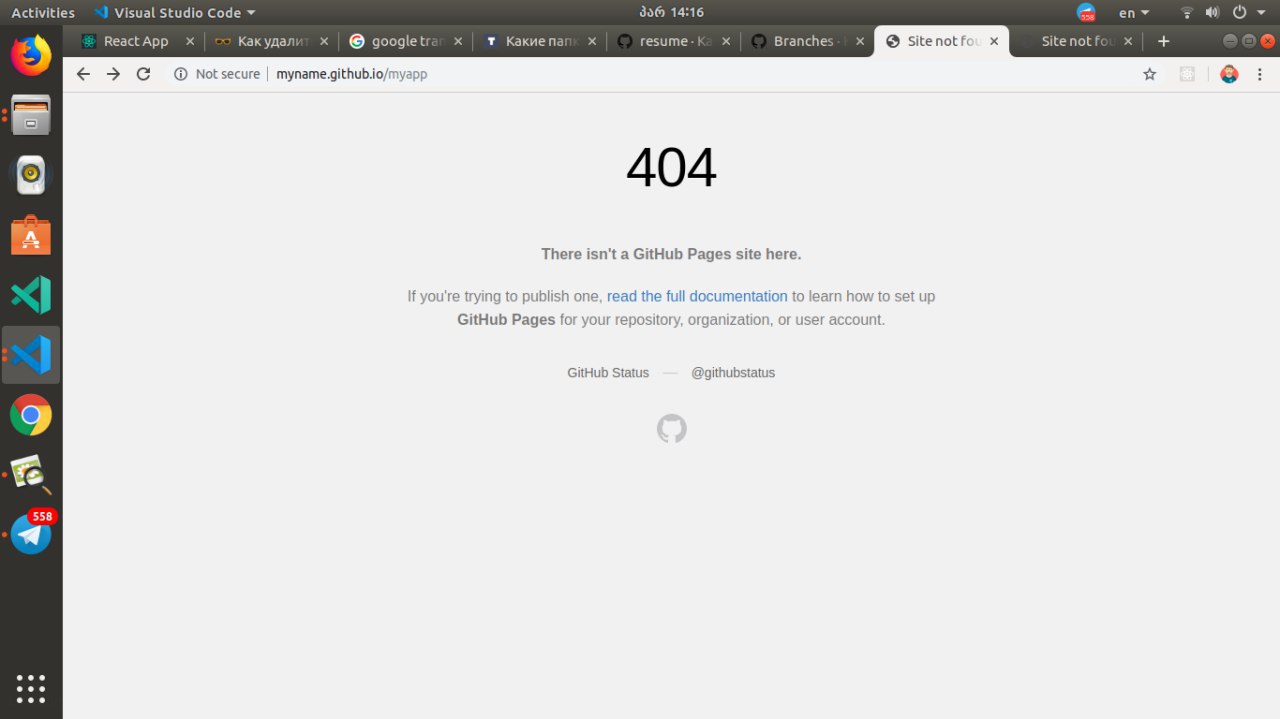Click the volume speaker icon in top bar
Viewport: 1280px width, 719px height.
(1212, 13)
